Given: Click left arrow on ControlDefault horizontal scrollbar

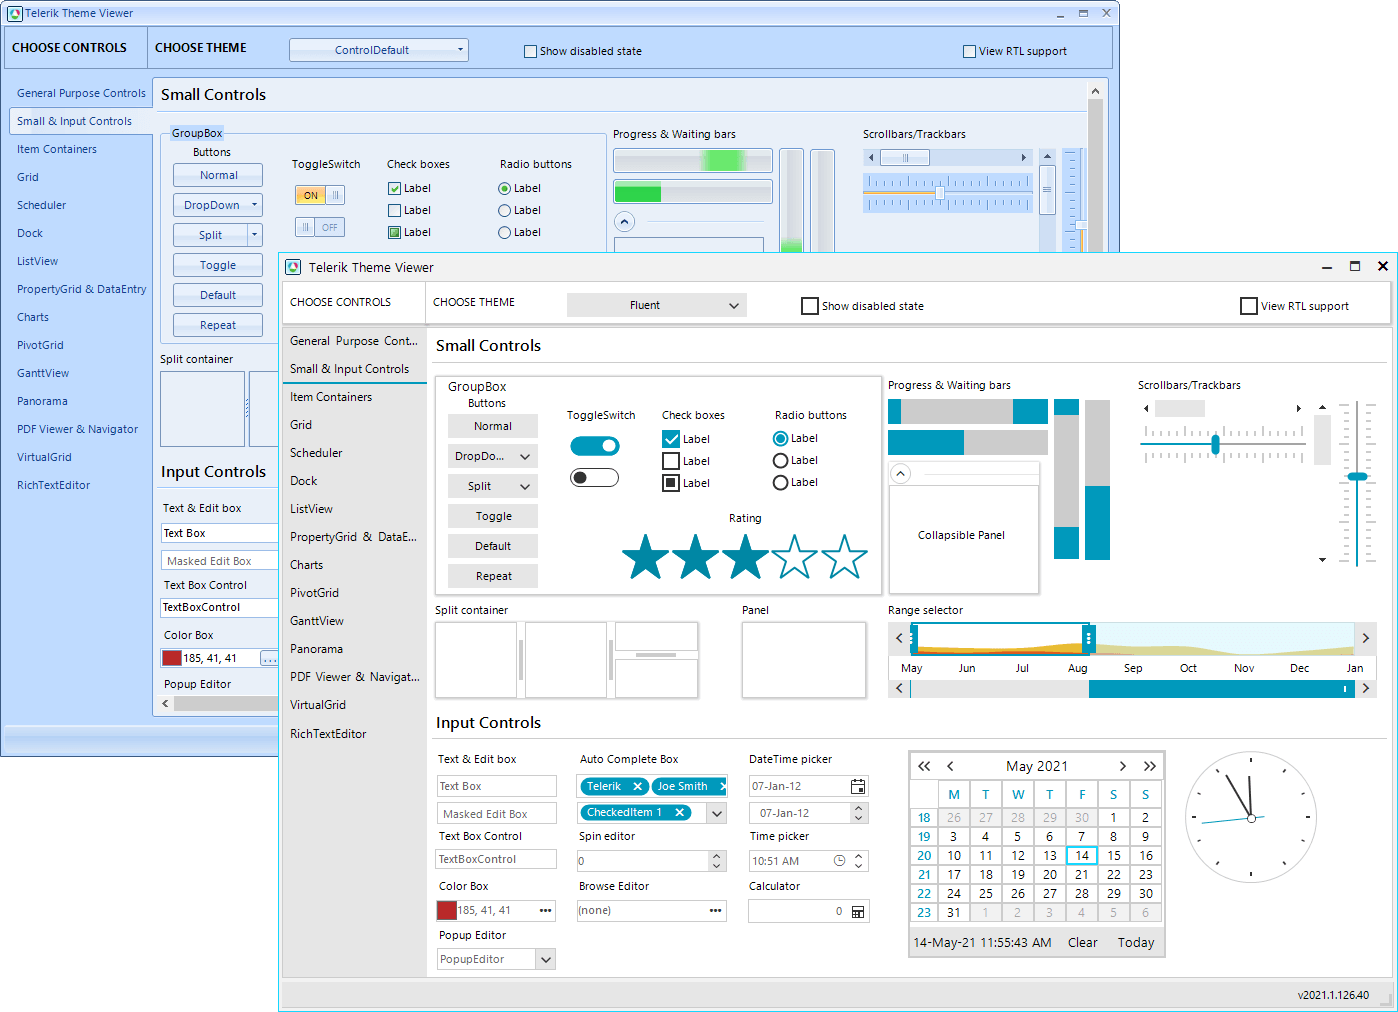Looking at the screenshot, I should [x=871, y=157].
